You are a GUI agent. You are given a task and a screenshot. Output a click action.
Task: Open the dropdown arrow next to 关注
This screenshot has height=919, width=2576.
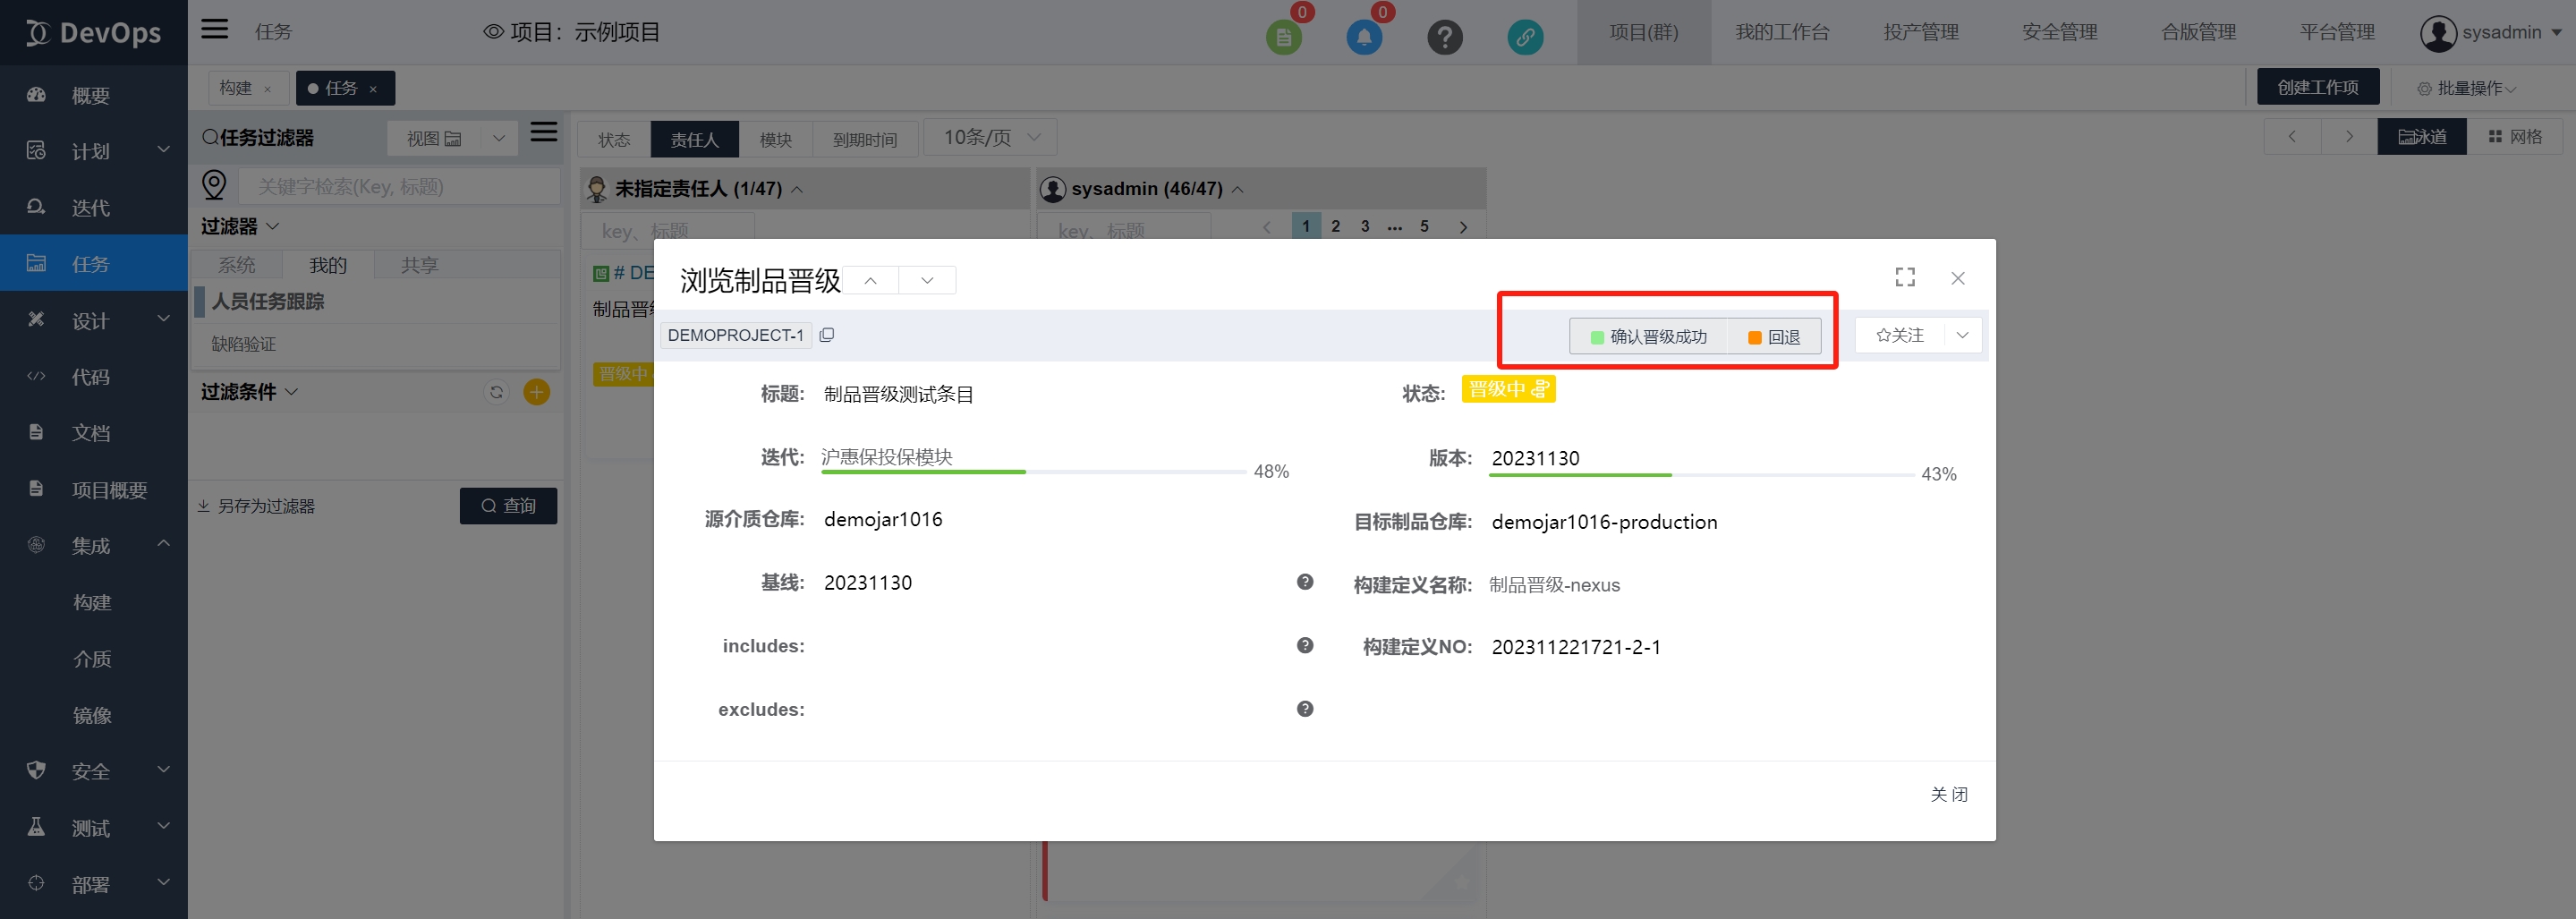(1962, 335)
